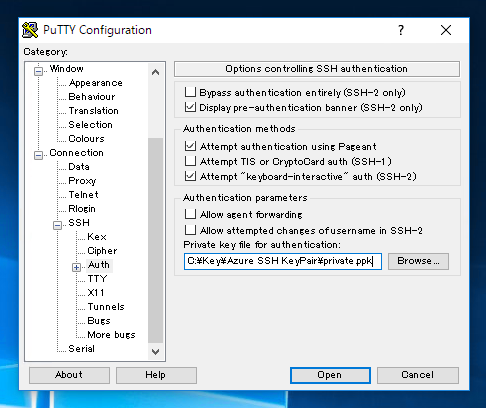Screen dimensions: 486x408
Task: Expand the Auth tree node
Action: pos(76,267)
